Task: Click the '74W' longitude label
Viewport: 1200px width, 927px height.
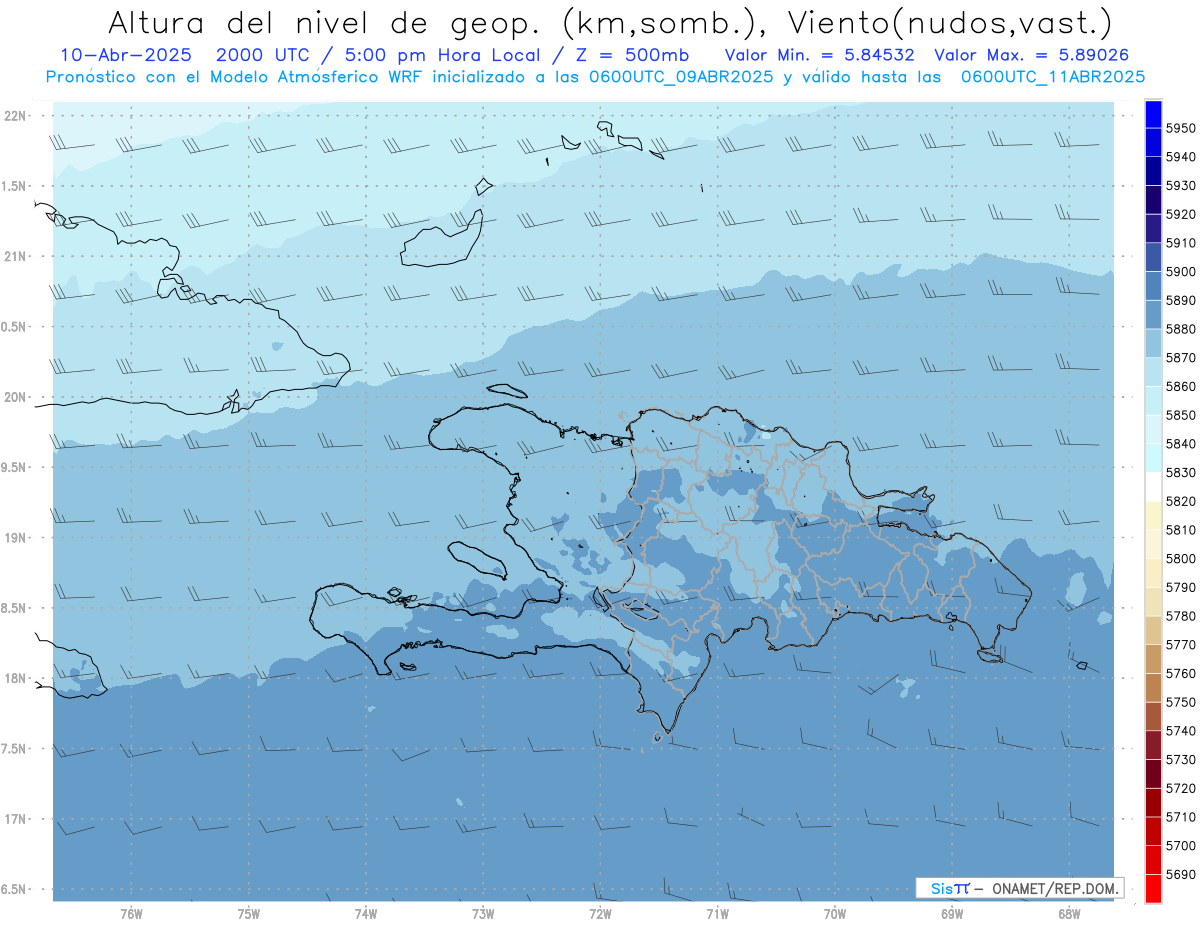Action: pyautogui.click(x=366, y=914)
